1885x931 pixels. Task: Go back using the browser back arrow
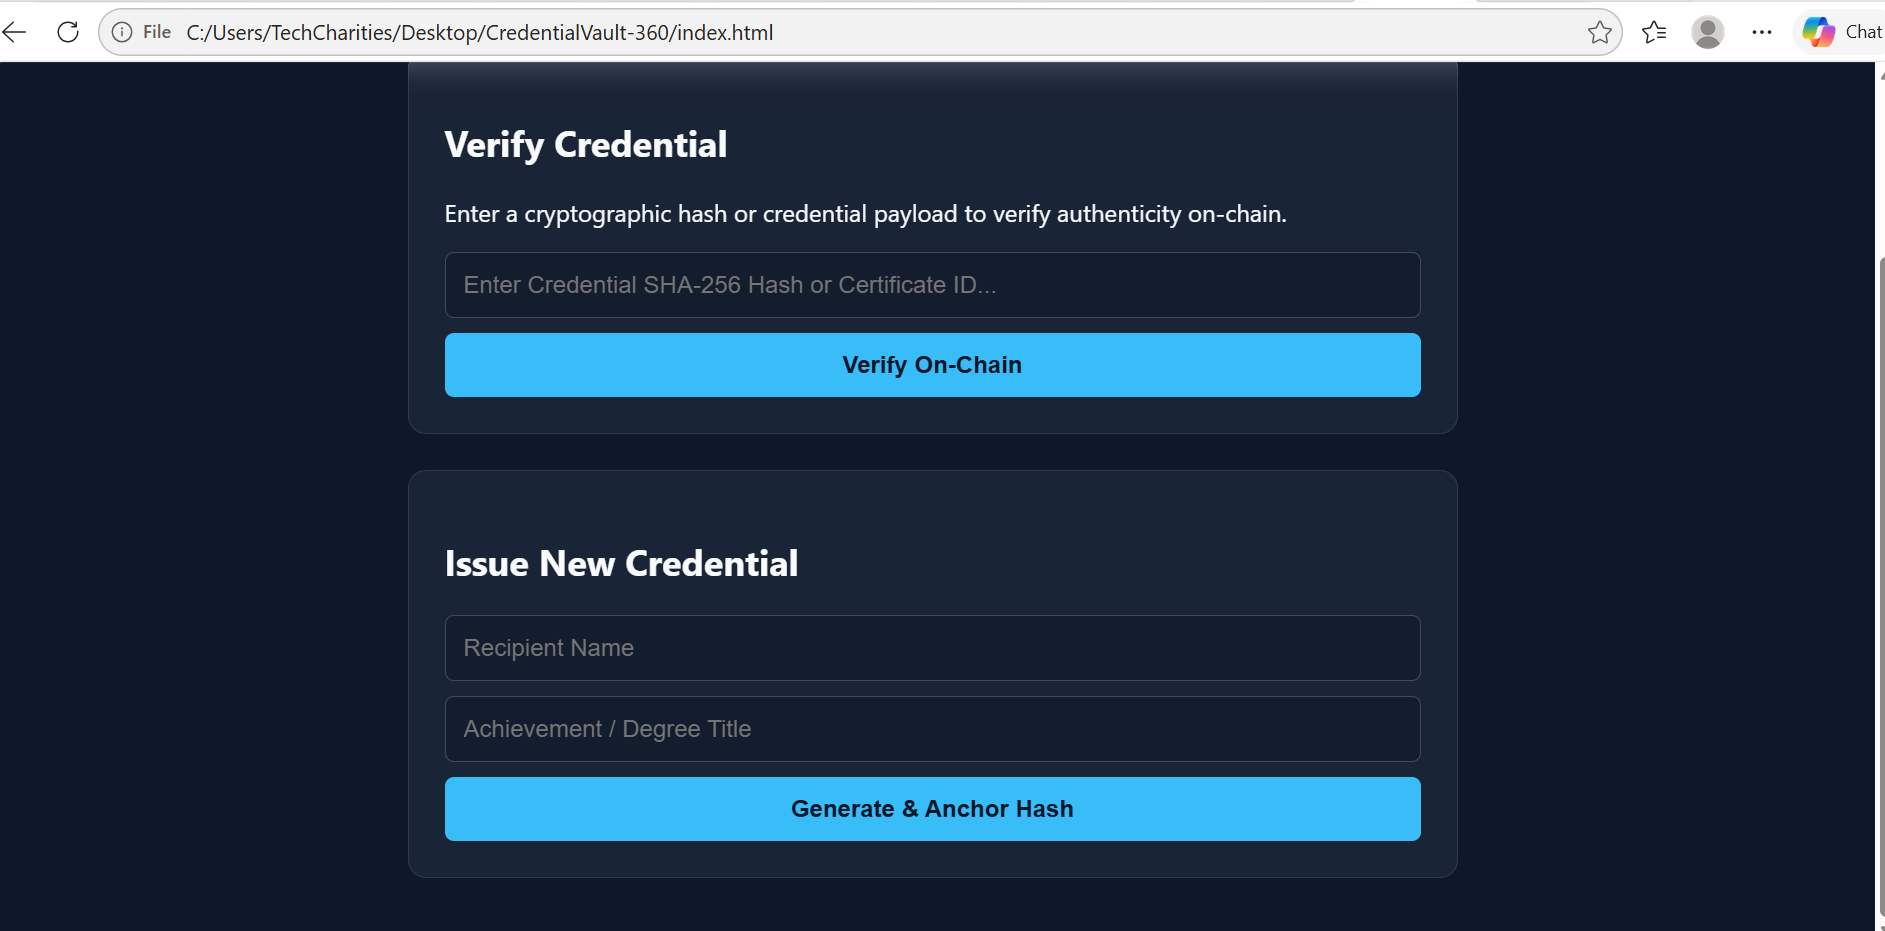(x=14, y=32)
